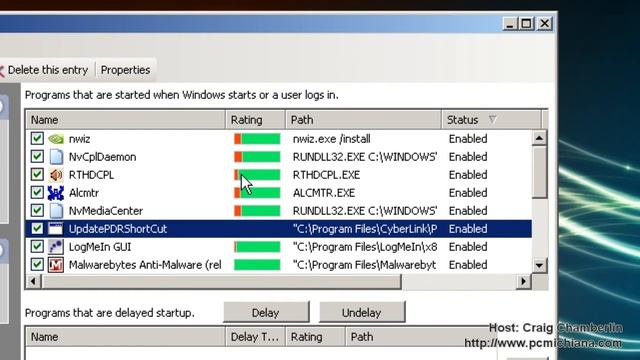Click the Undelay button
640x360 pixels.
coord(362,313)
